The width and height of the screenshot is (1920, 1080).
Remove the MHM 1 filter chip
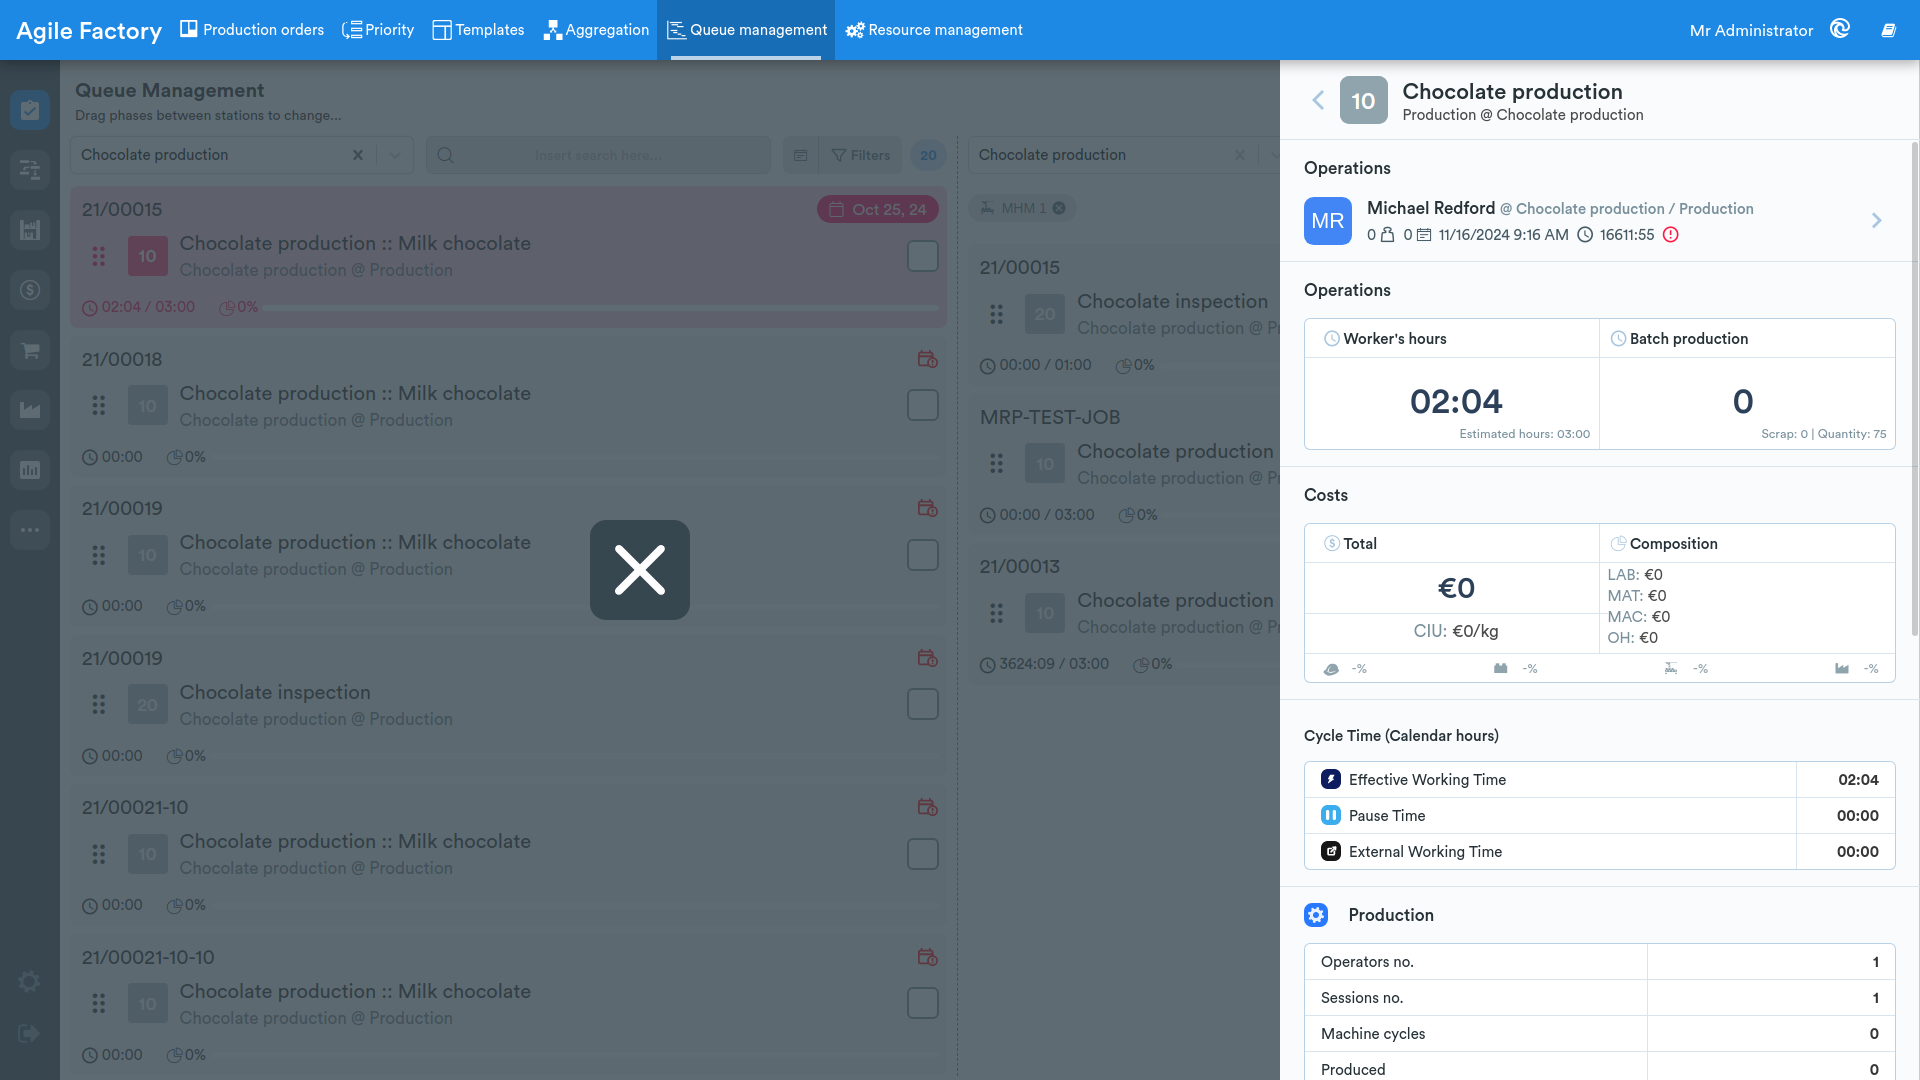pyautogui.click(x=1059, y=208)
